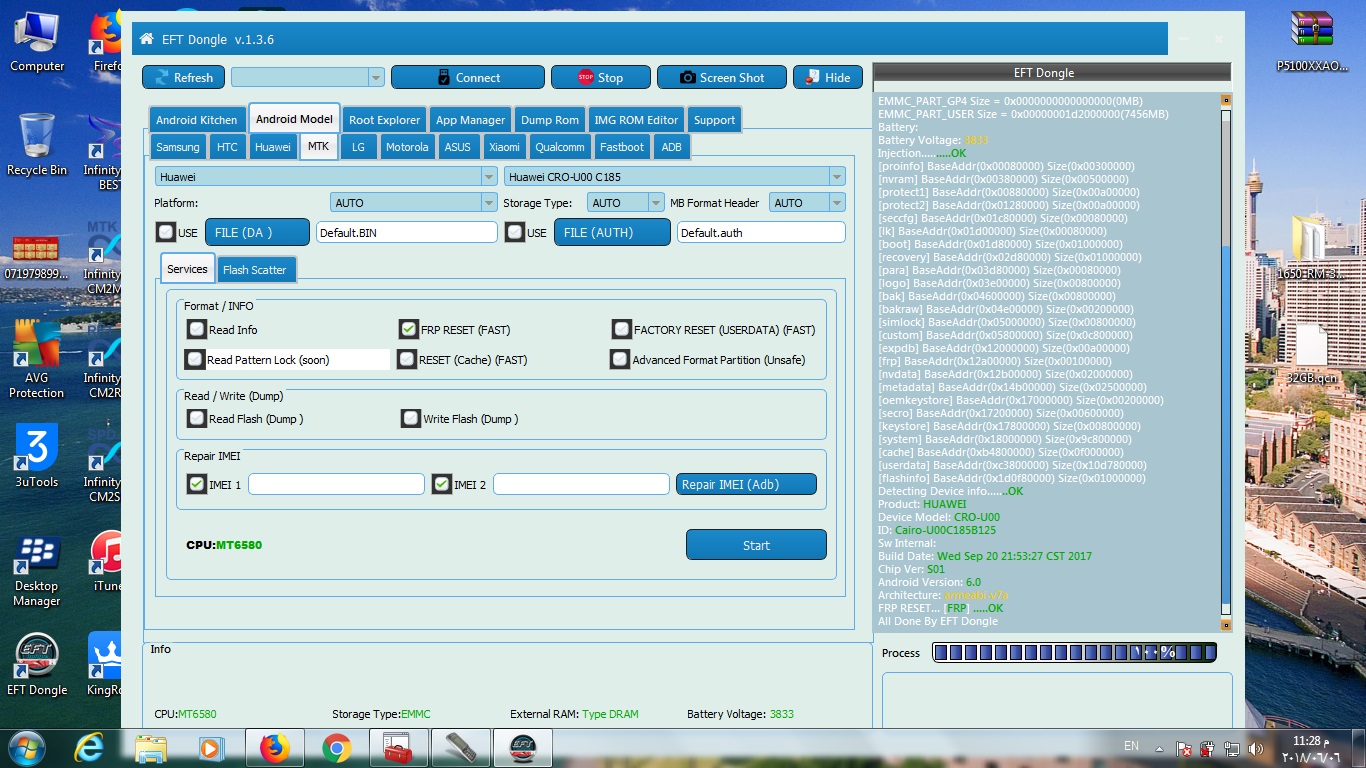Click the Process progress bar
1366x768 pixels.
coord(1075,652)
